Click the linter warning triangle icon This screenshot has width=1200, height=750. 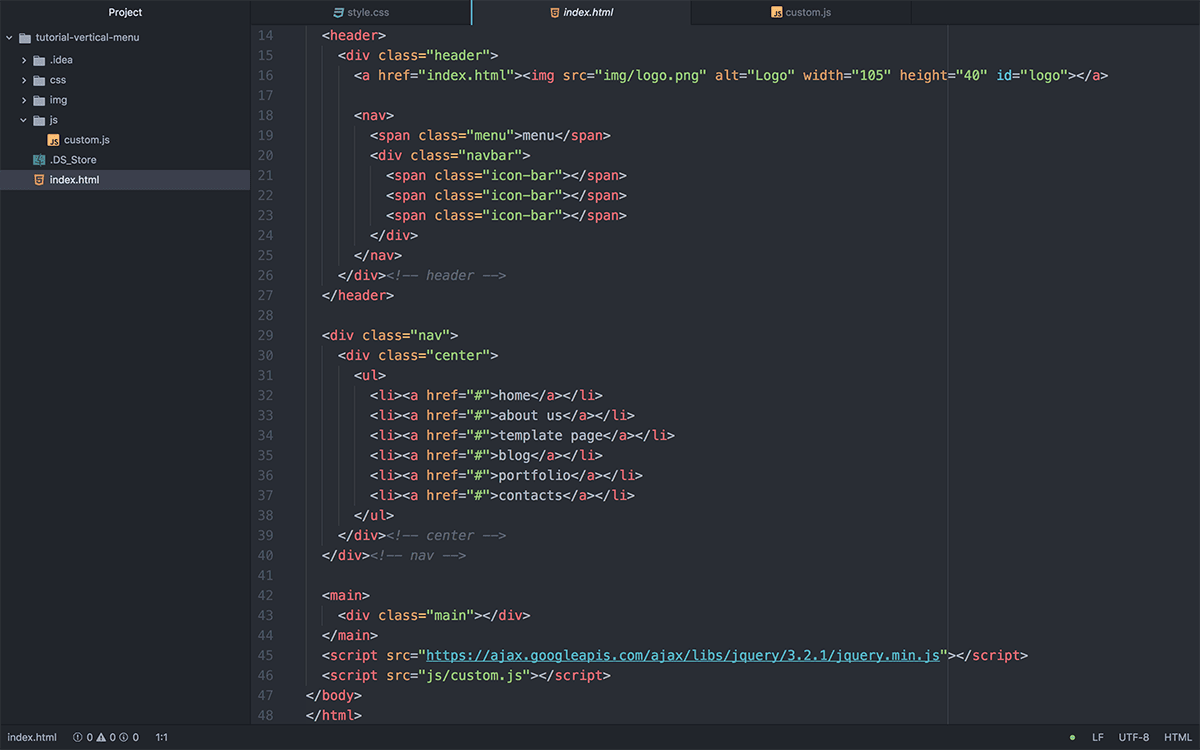[101, 737]
